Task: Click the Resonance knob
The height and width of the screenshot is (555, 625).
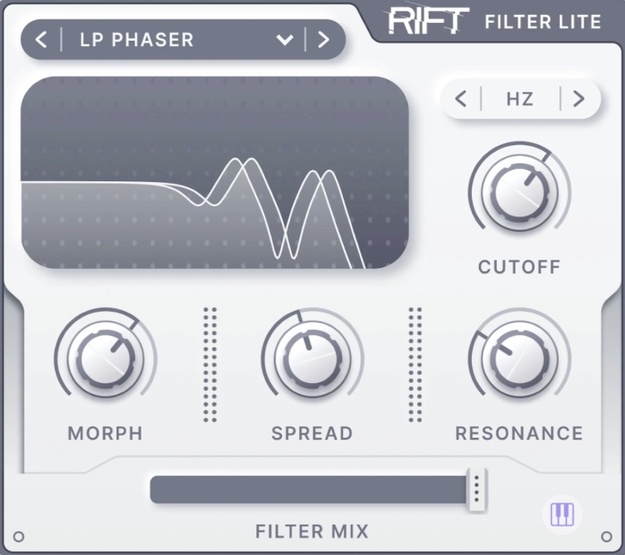Action: click(519, 359)
